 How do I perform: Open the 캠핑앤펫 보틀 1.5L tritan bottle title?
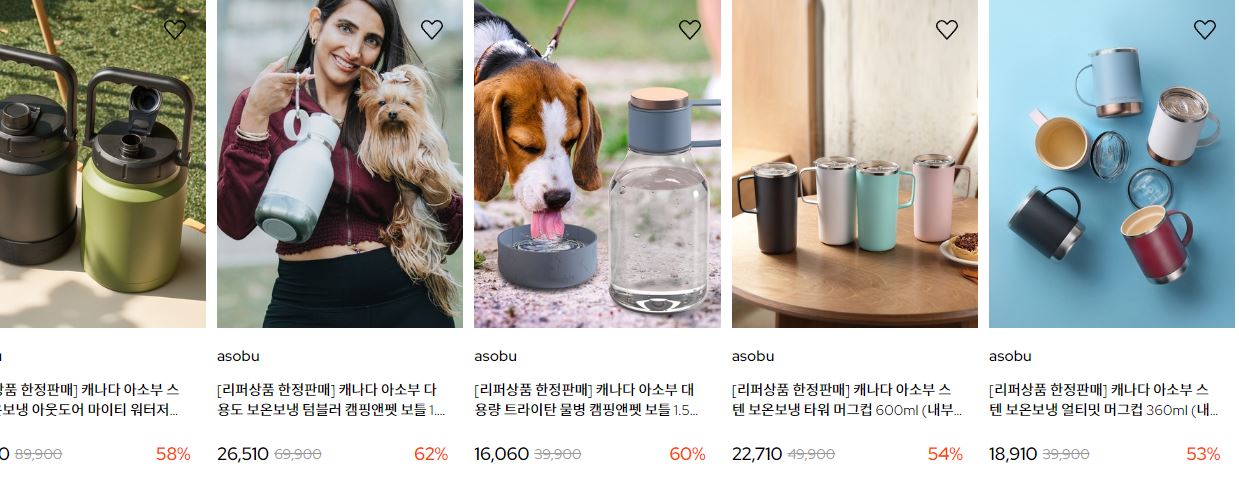pos(587,400)
